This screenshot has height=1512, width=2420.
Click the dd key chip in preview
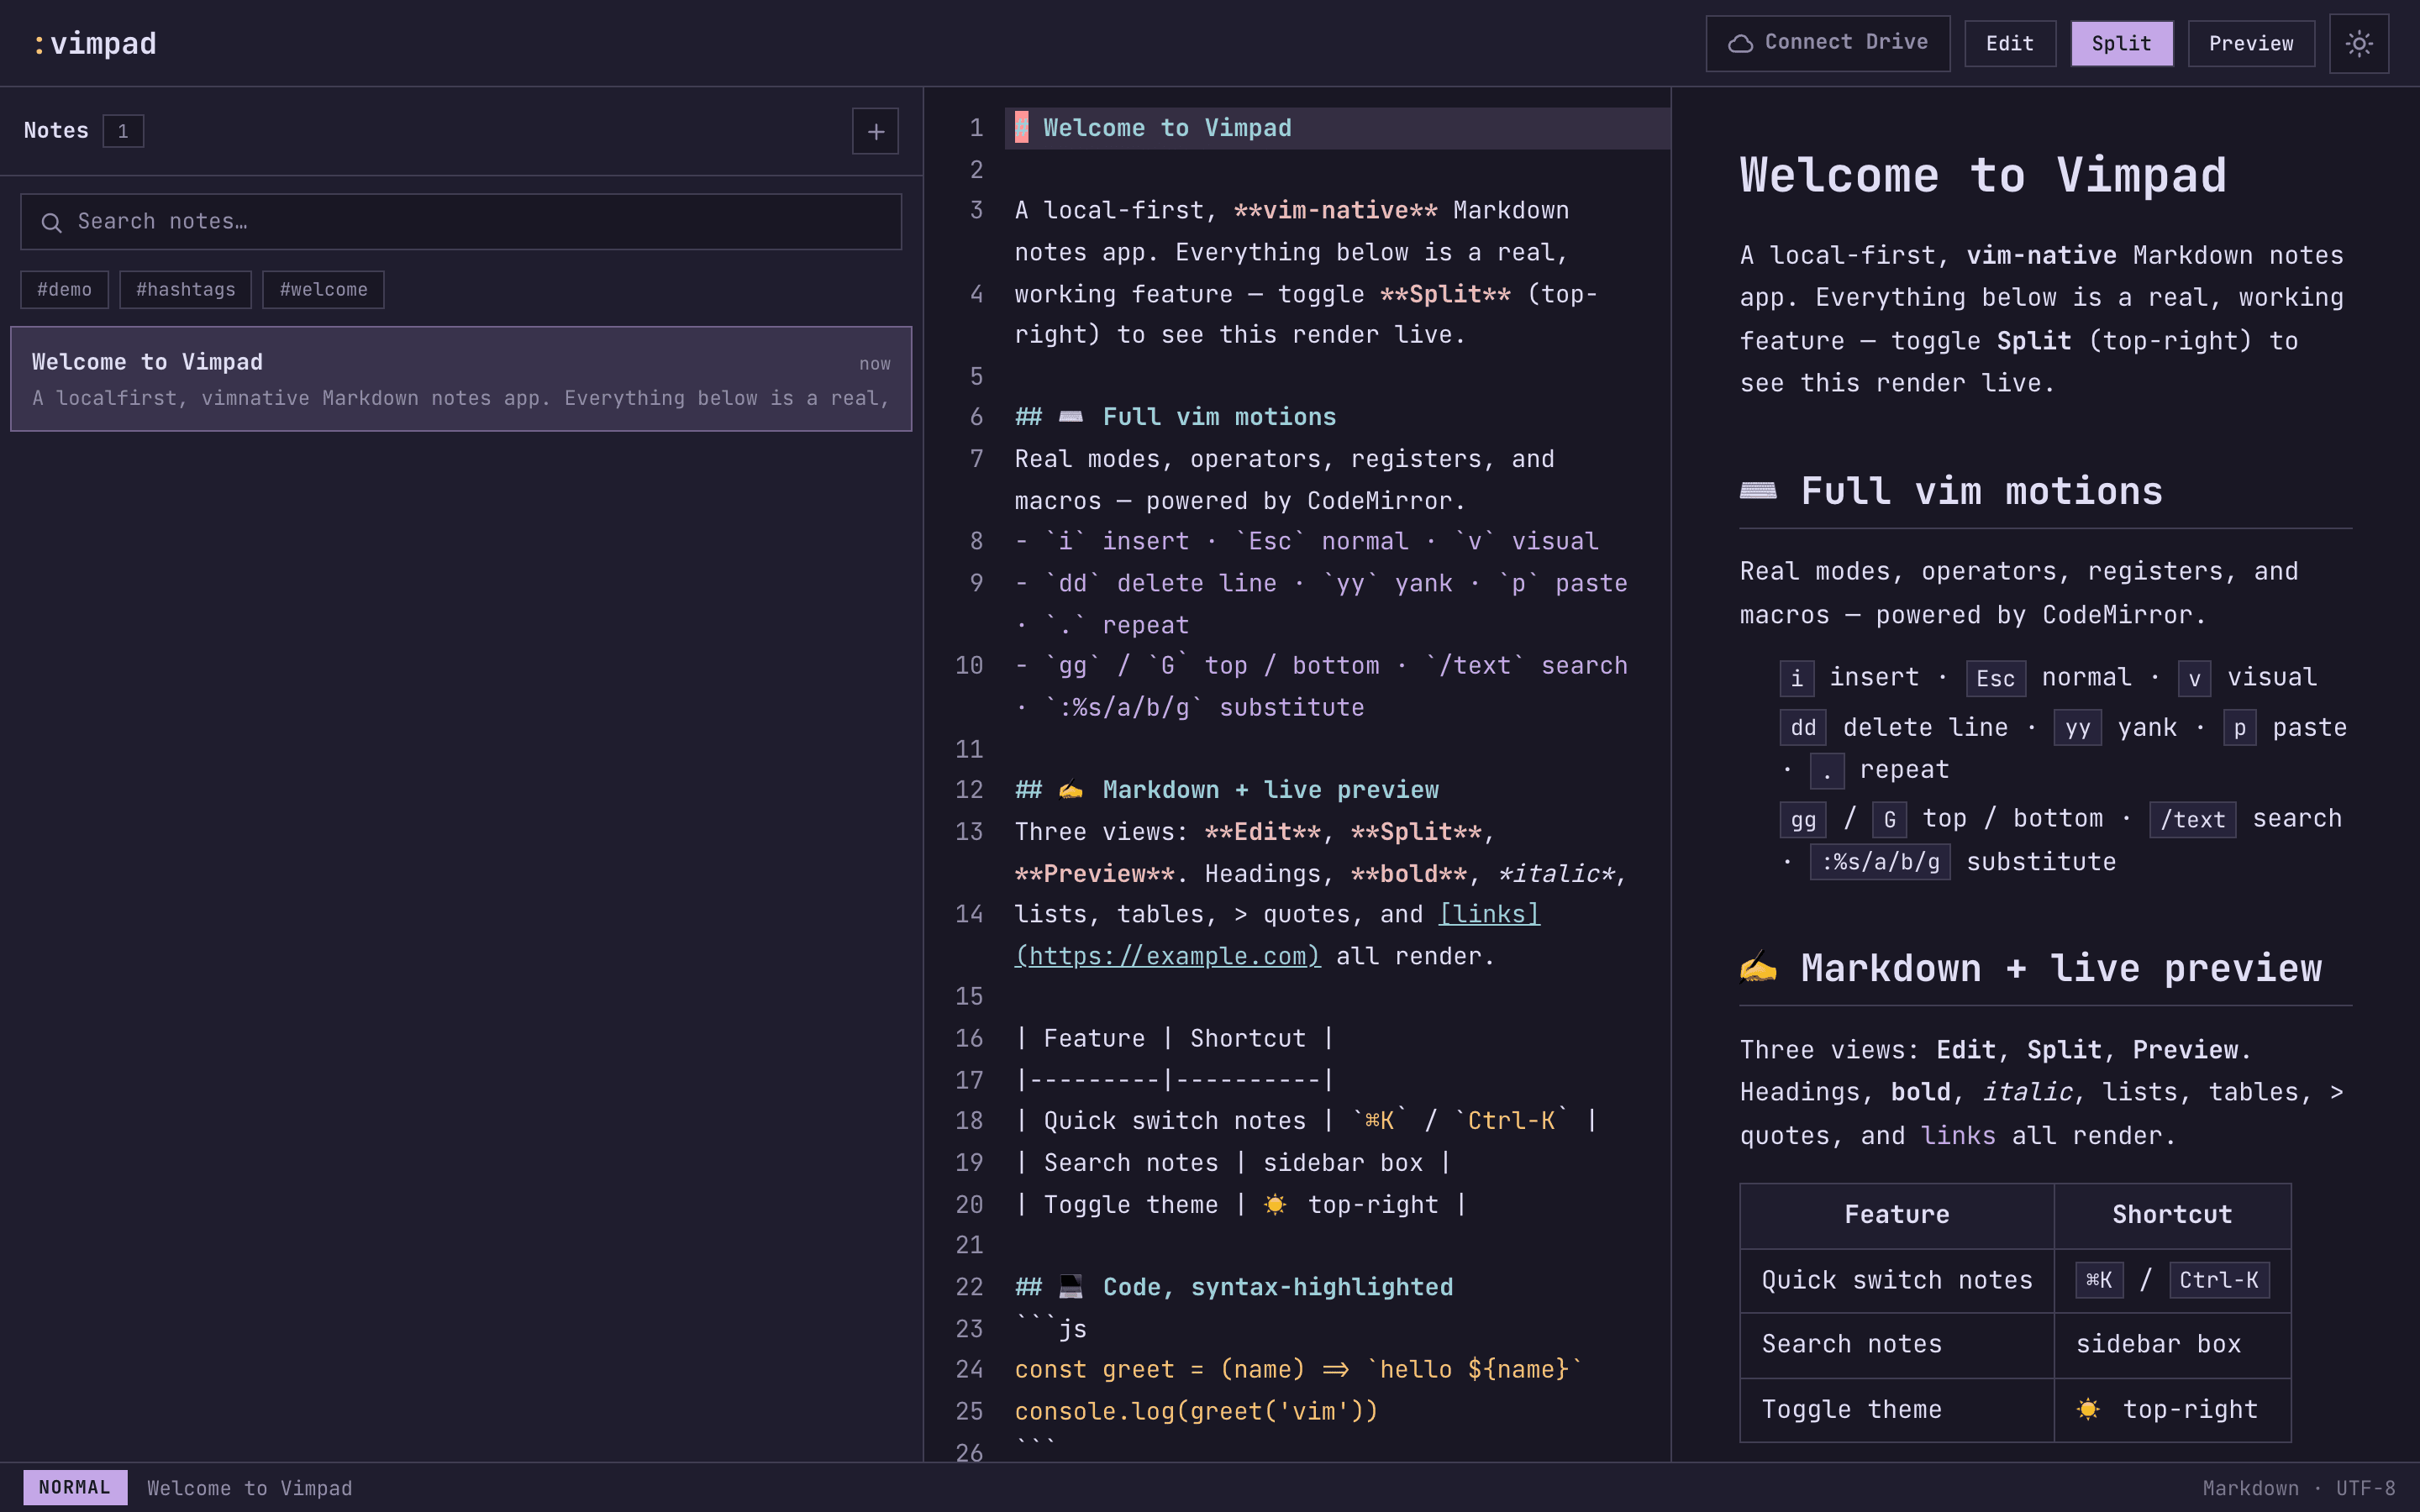(x=1803, y=728)
